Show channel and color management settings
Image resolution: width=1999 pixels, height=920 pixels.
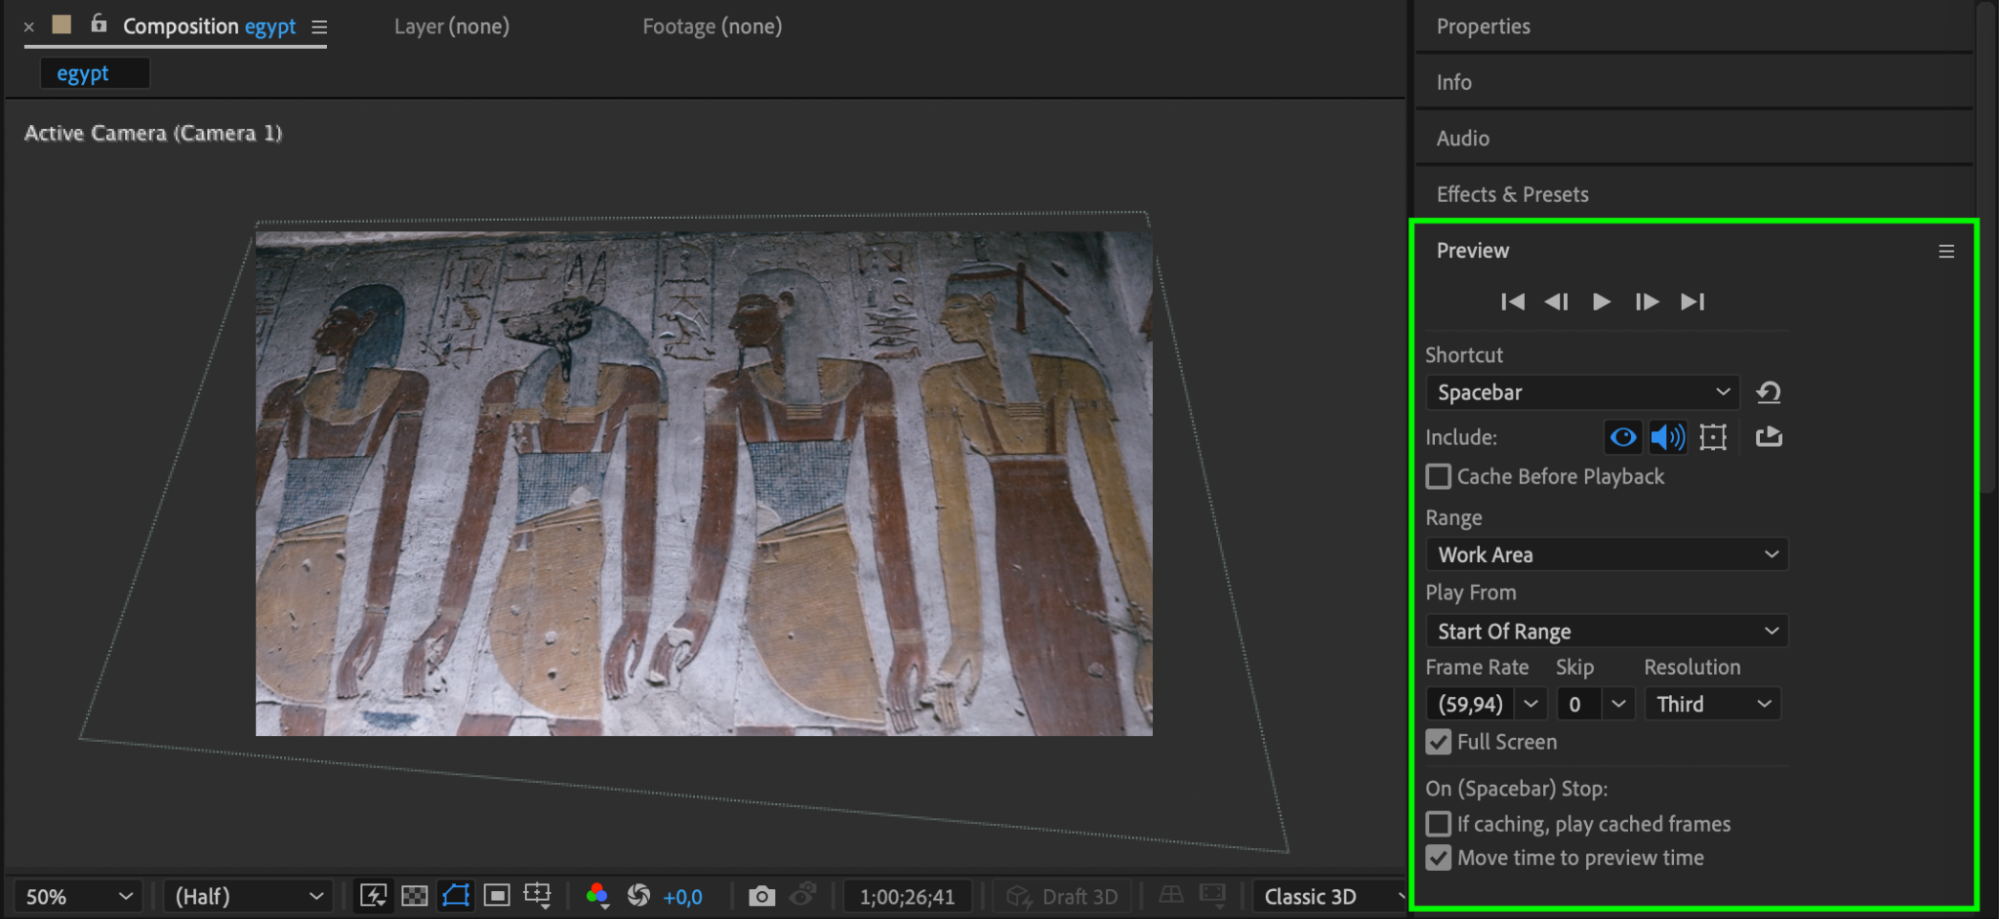(597, 896)
